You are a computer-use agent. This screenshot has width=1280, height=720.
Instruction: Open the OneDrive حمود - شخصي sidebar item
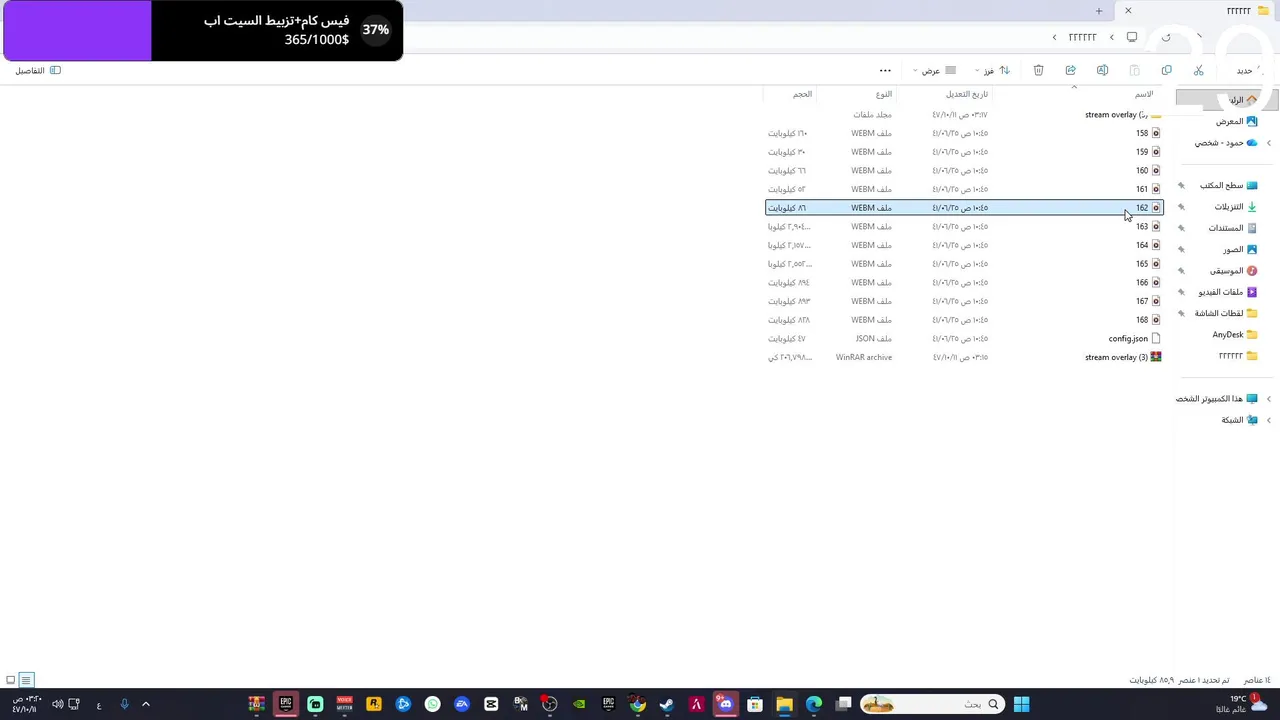click(1226, 143)
